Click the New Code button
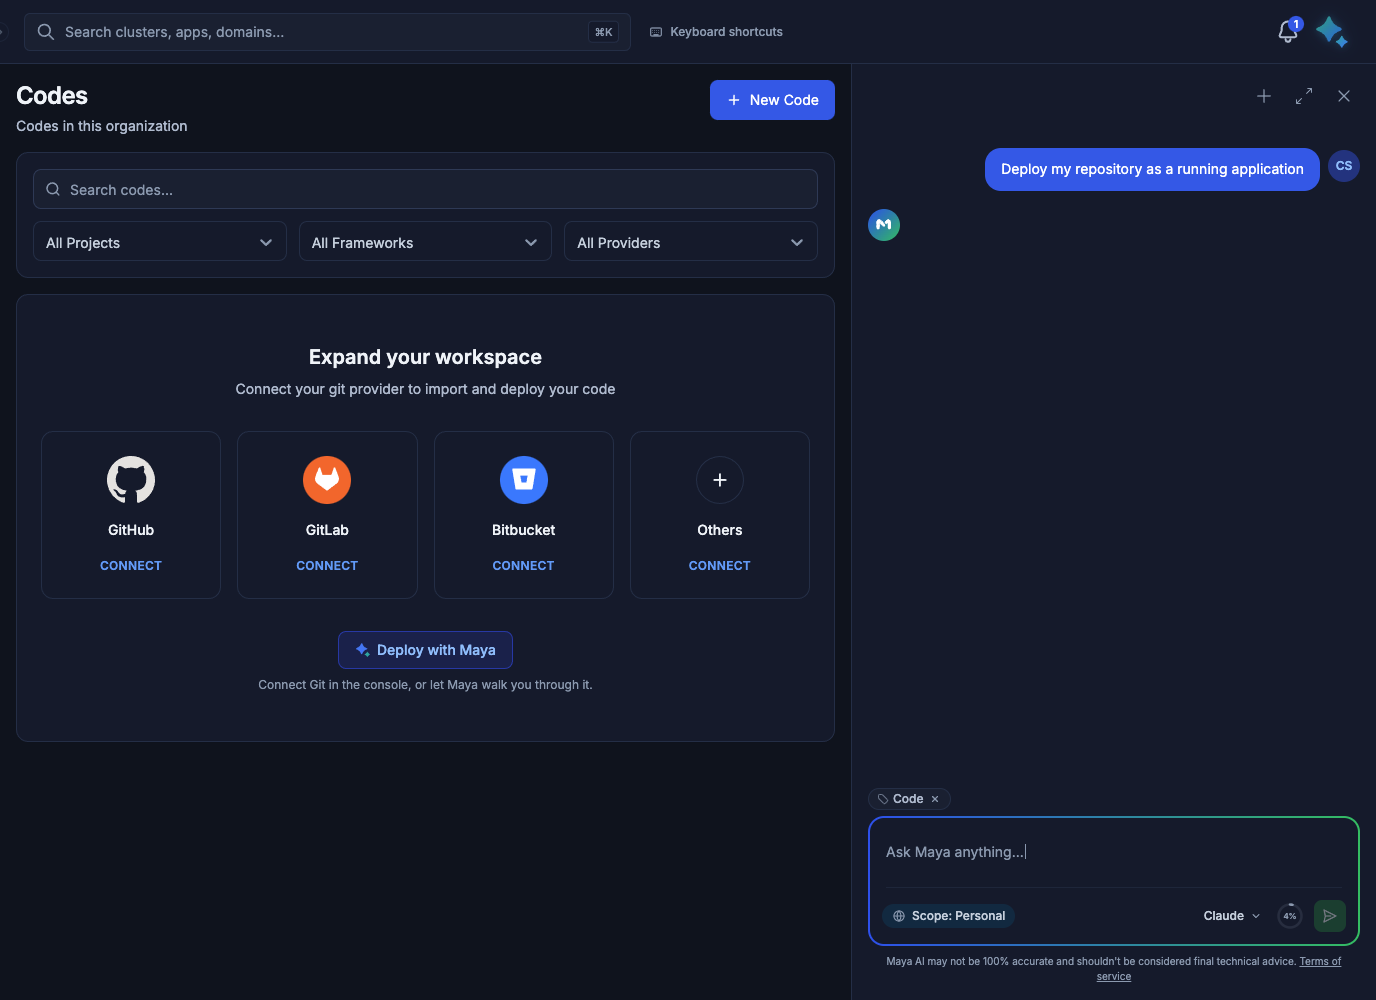 [x=772, y=100]
